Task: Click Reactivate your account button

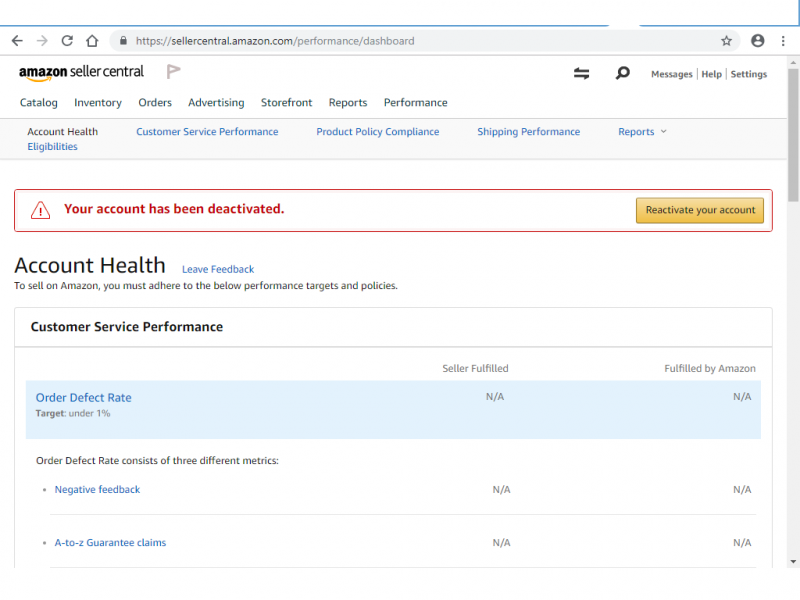Action: (700, 210)
